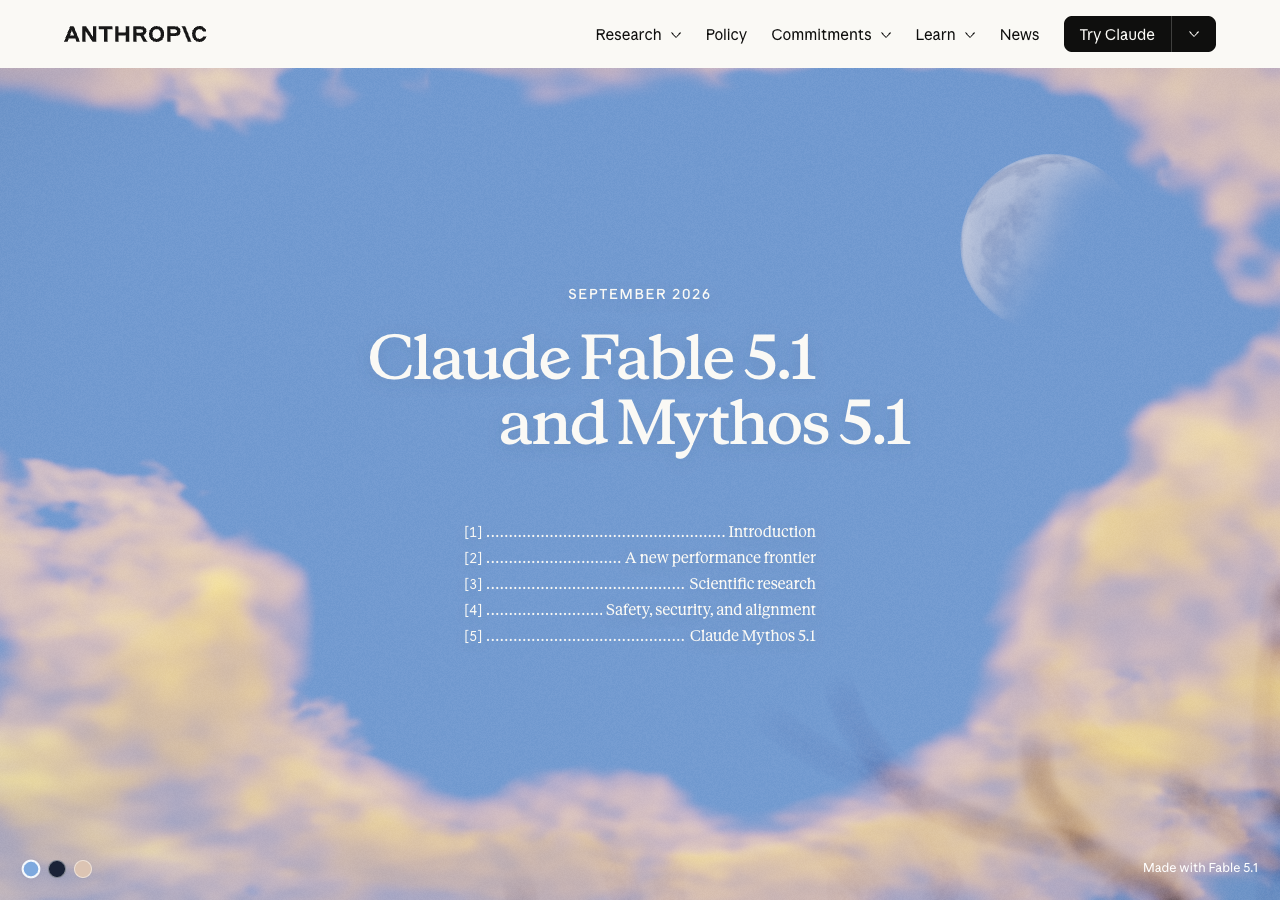
Task: Jump to the Scientific research section
Action: click(640, 584)
